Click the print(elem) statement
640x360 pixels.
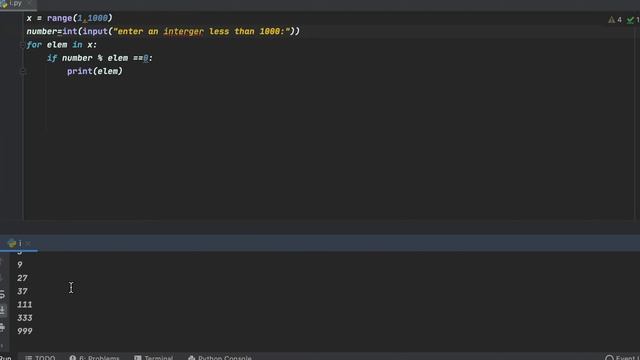point(95,71)
